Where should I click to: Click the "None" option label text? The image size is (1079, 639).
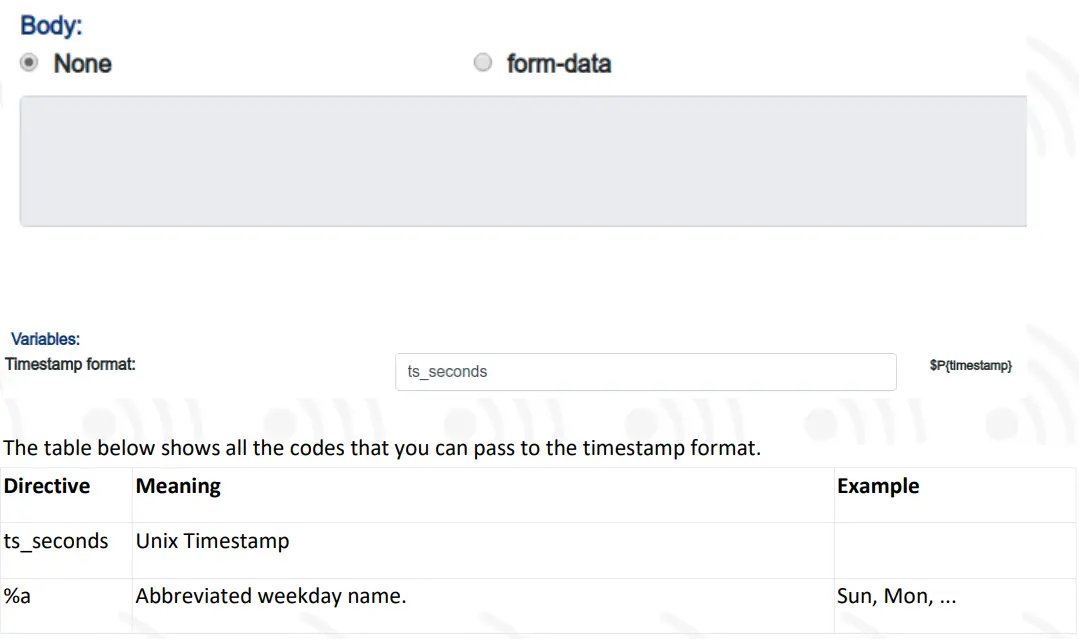click(82, 64)
